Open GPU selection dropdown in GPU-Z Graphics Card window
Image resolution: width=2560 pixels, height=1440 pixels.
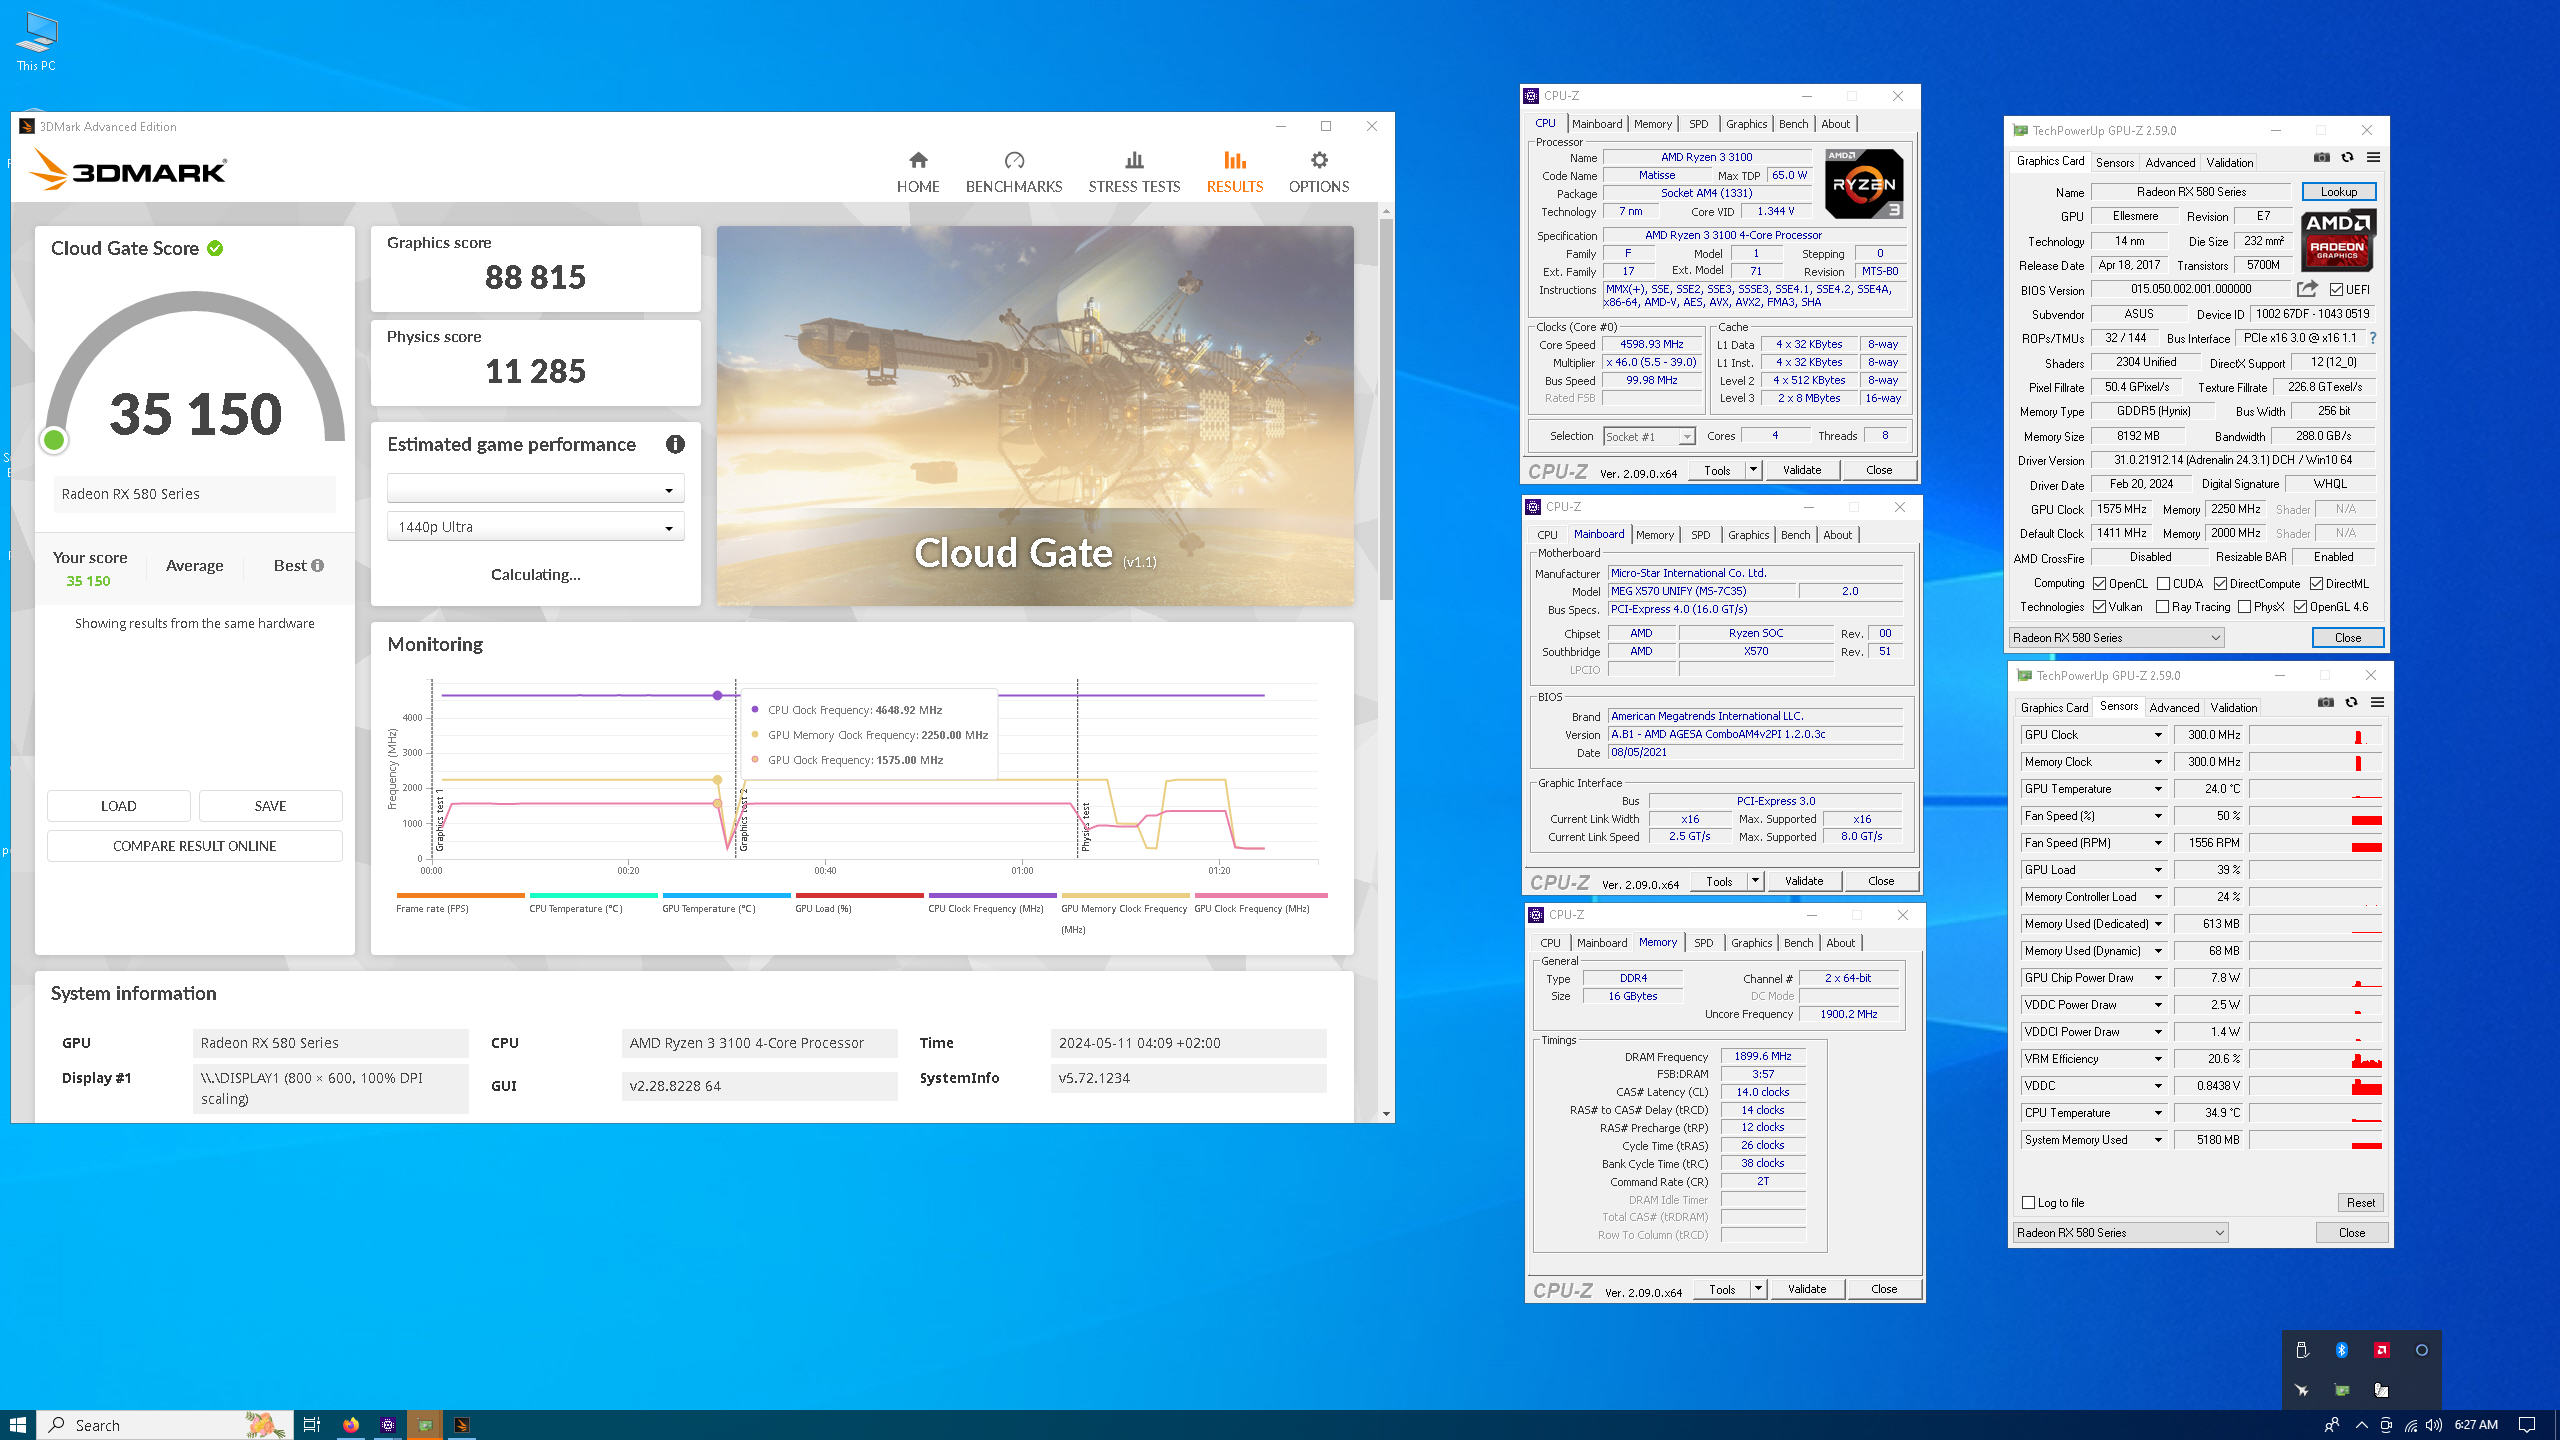[2116, 638]
